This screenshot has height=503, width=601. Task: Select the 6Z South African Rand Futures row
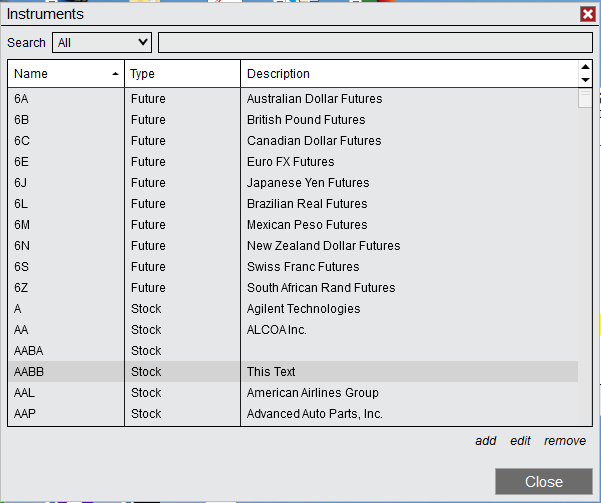tap(292, 288)
